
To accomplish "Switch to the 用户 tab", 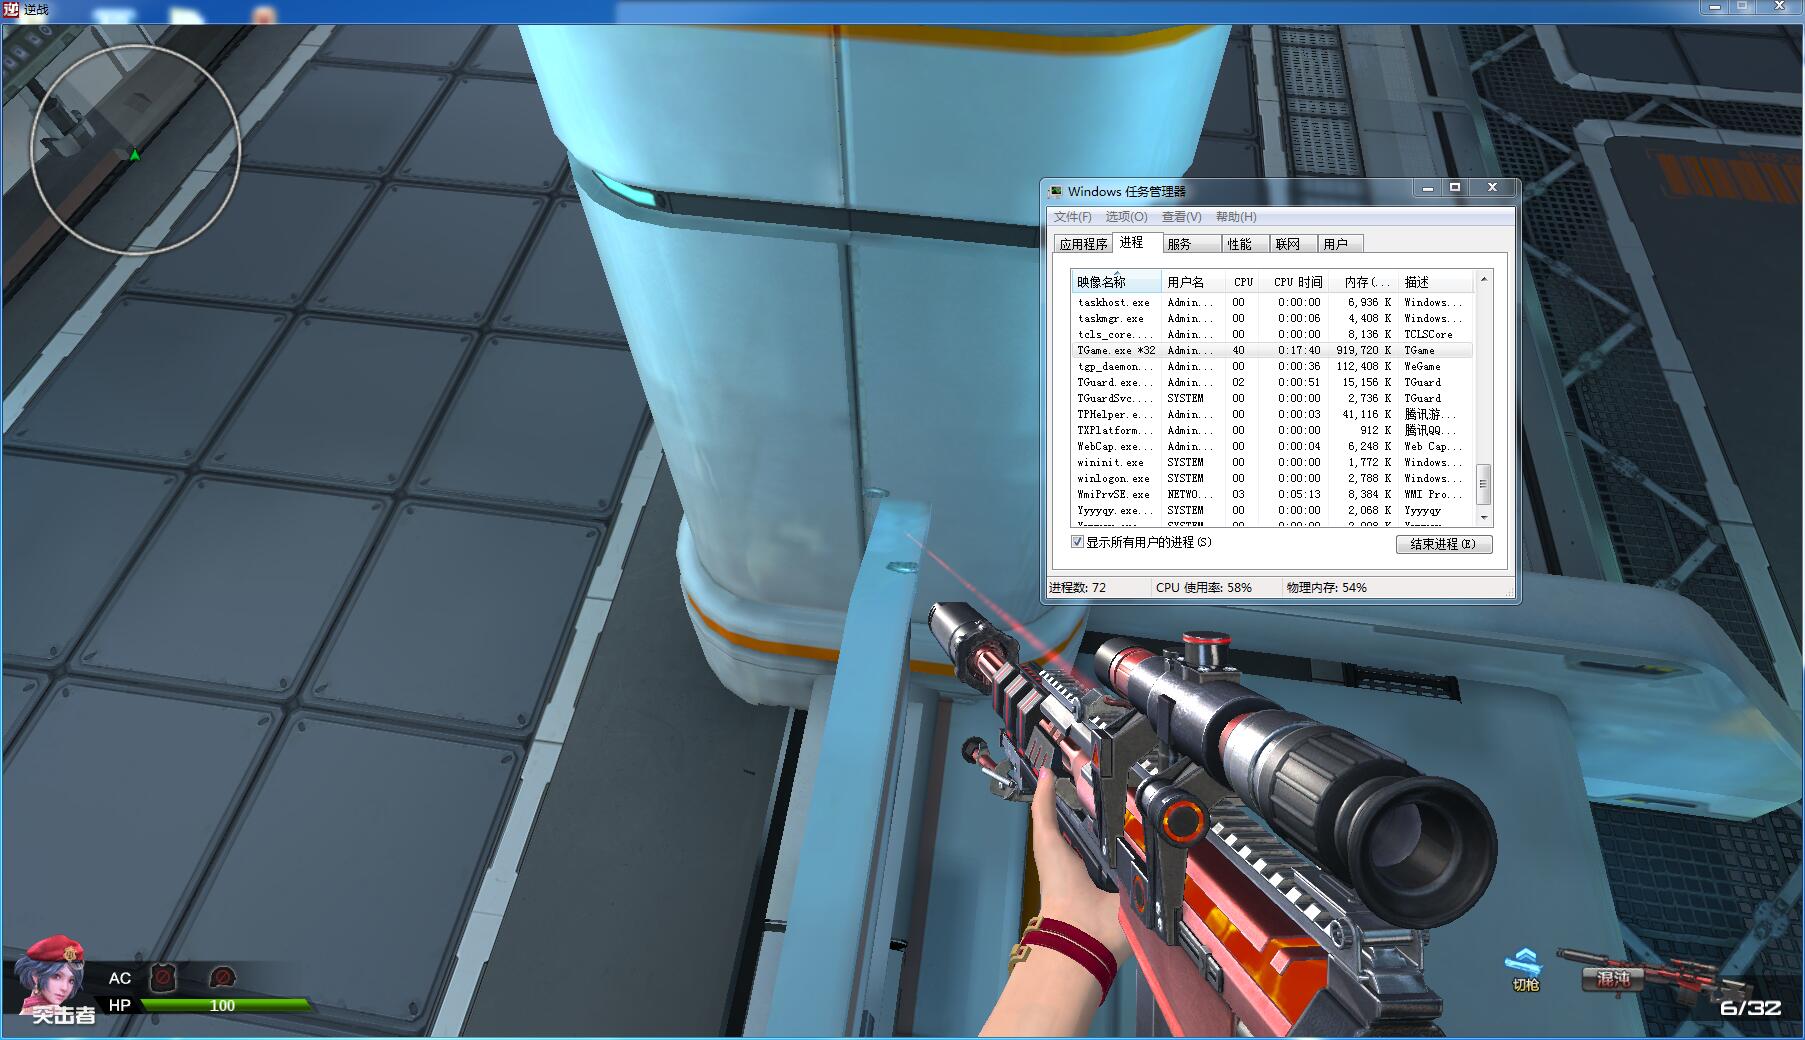I will pos(1341,244).
